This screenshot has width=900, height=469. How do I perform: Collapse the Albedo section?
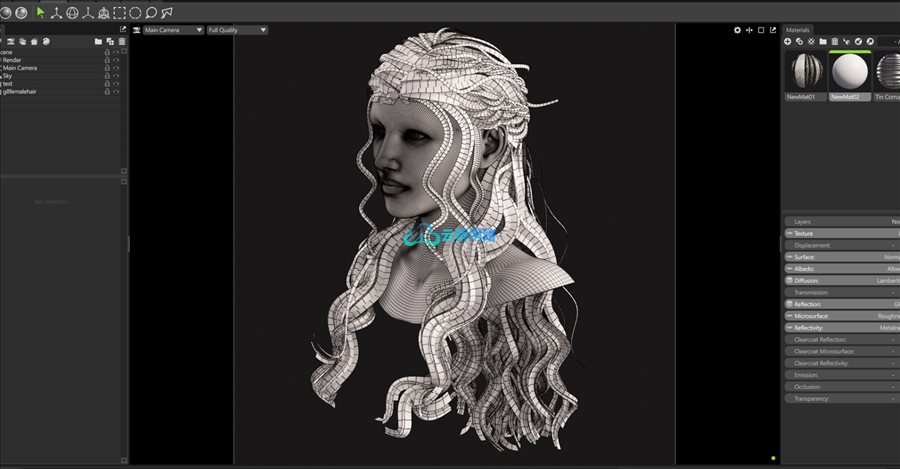[790, 269]
